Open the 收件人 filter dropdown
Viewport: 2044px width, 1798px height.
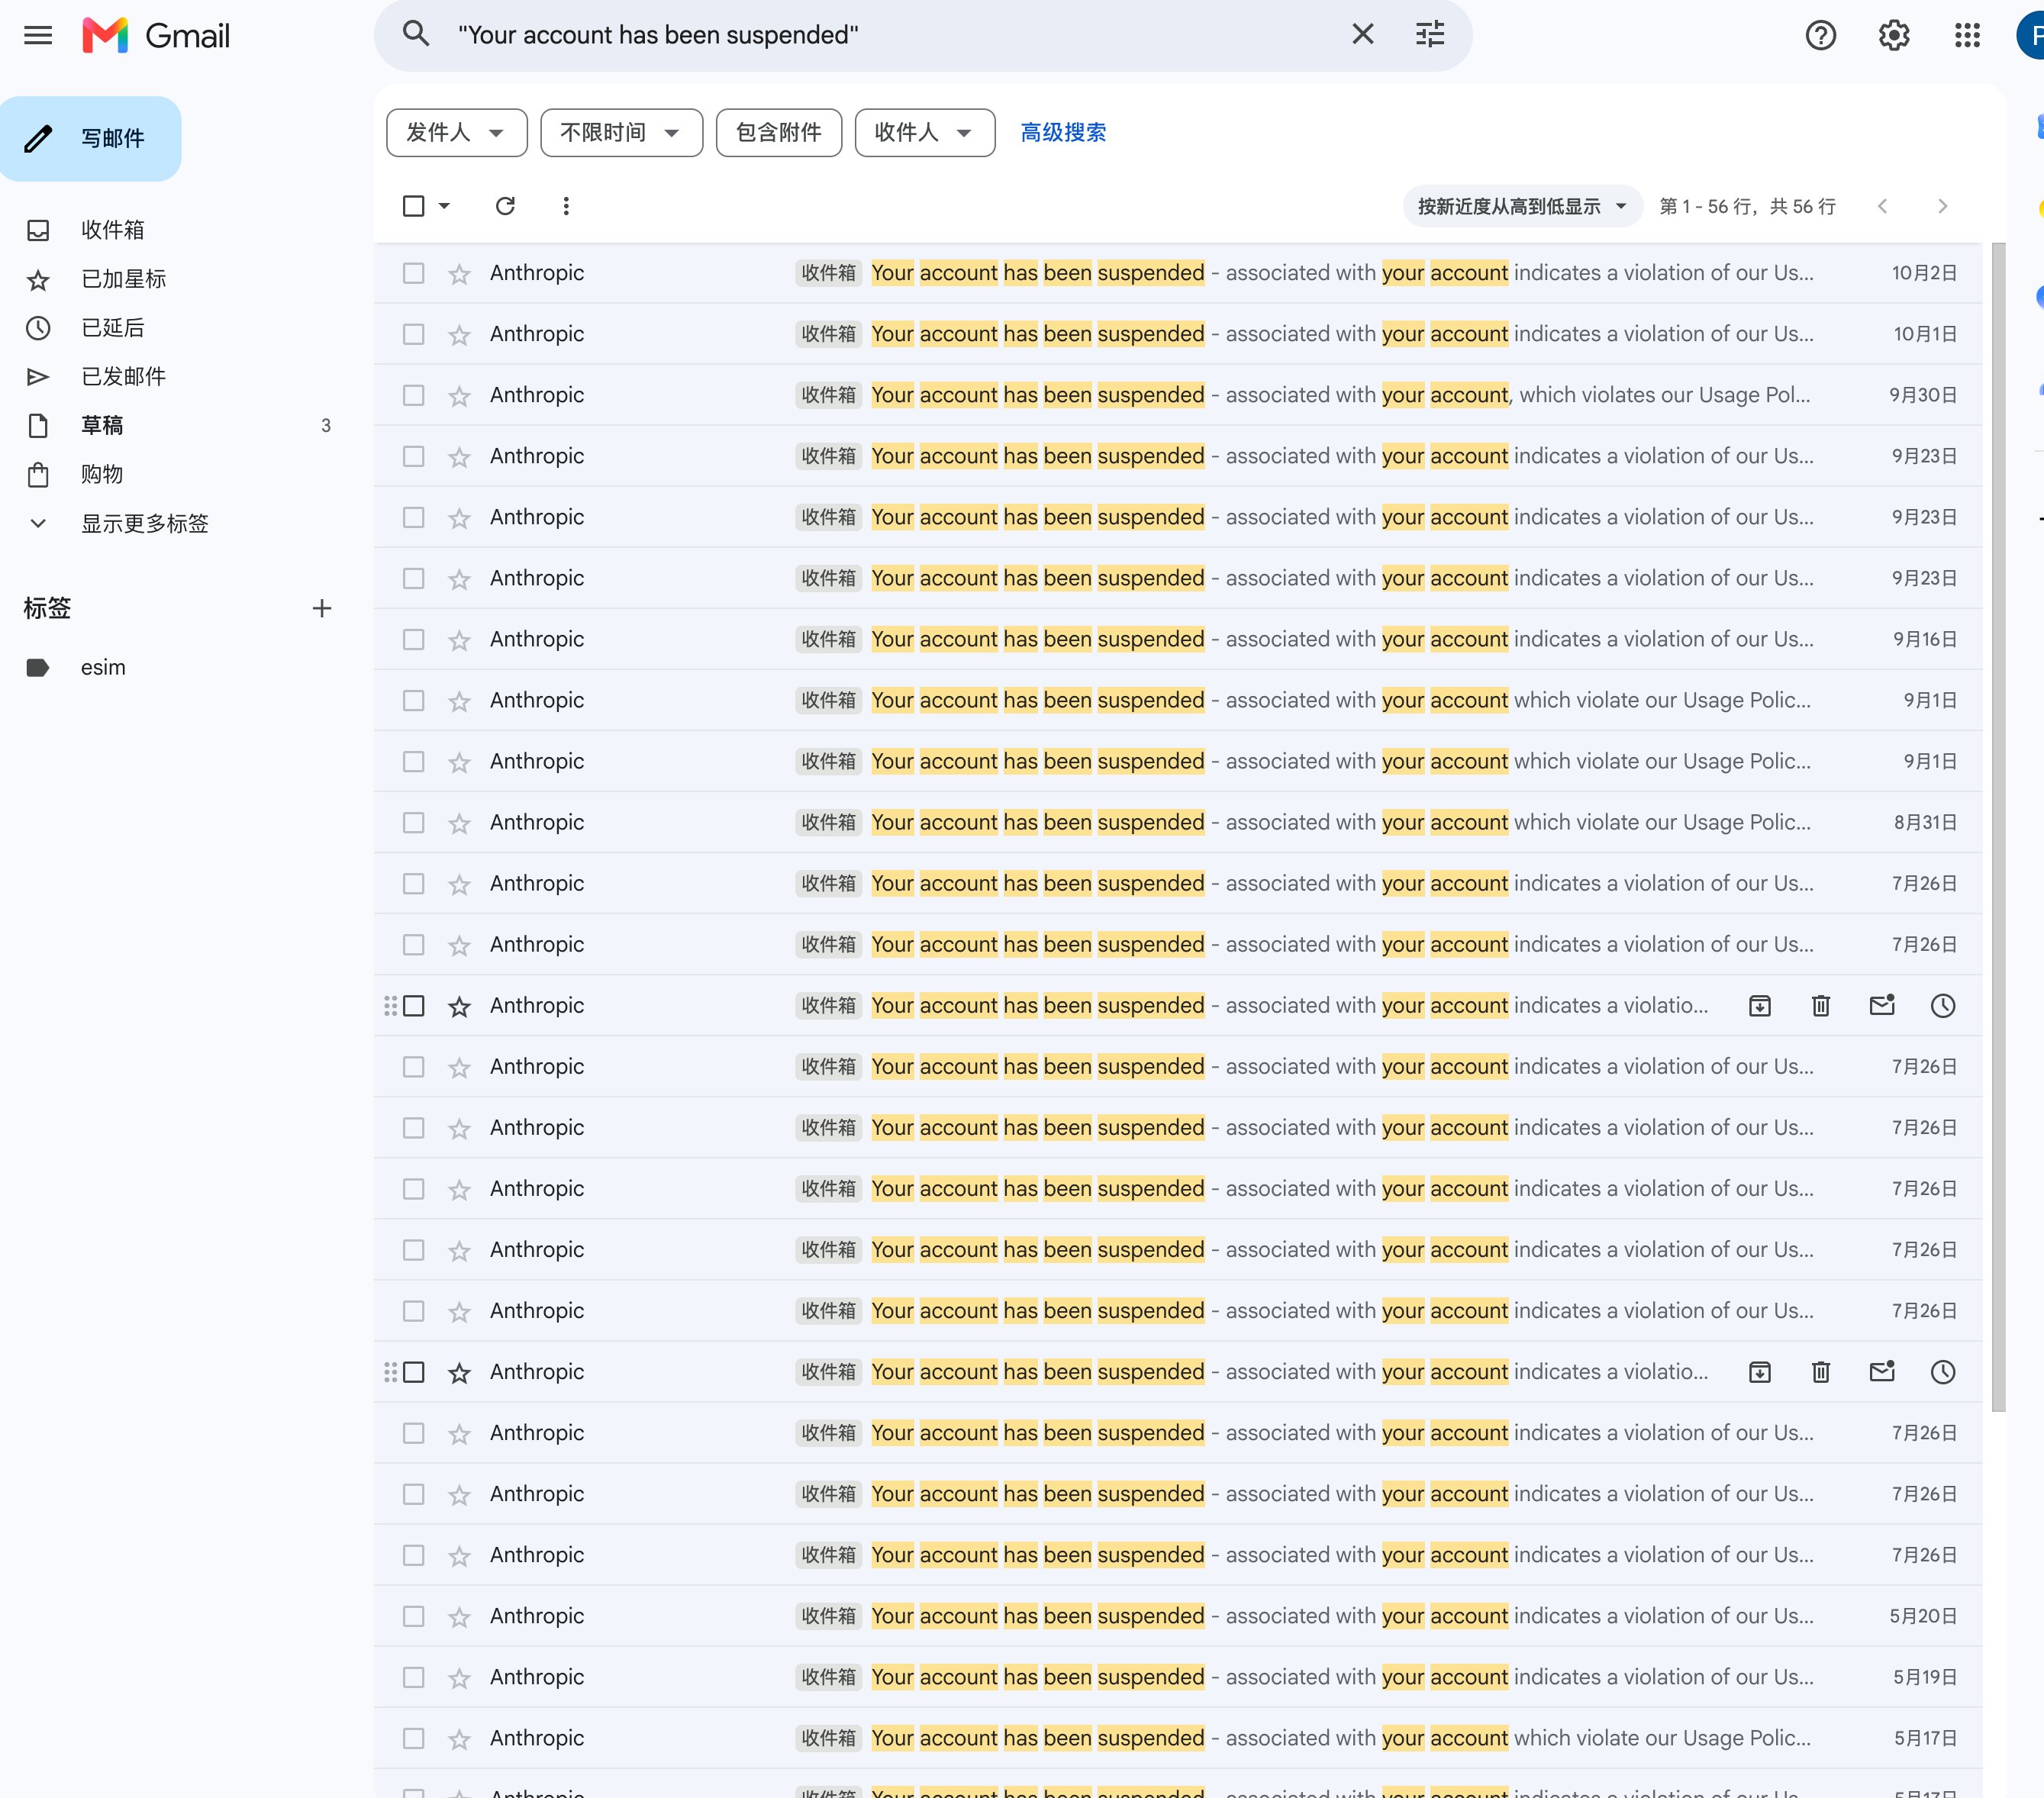(924, 132)
